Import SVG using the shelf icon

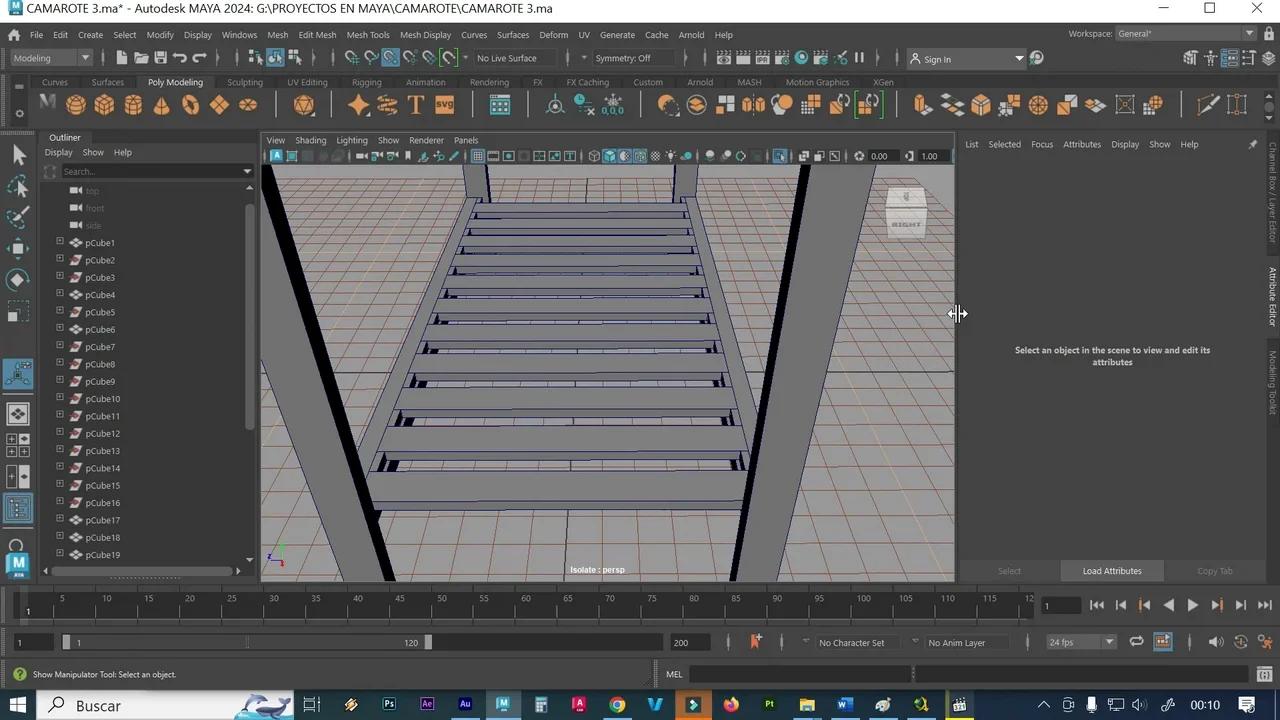click(444, 104)
